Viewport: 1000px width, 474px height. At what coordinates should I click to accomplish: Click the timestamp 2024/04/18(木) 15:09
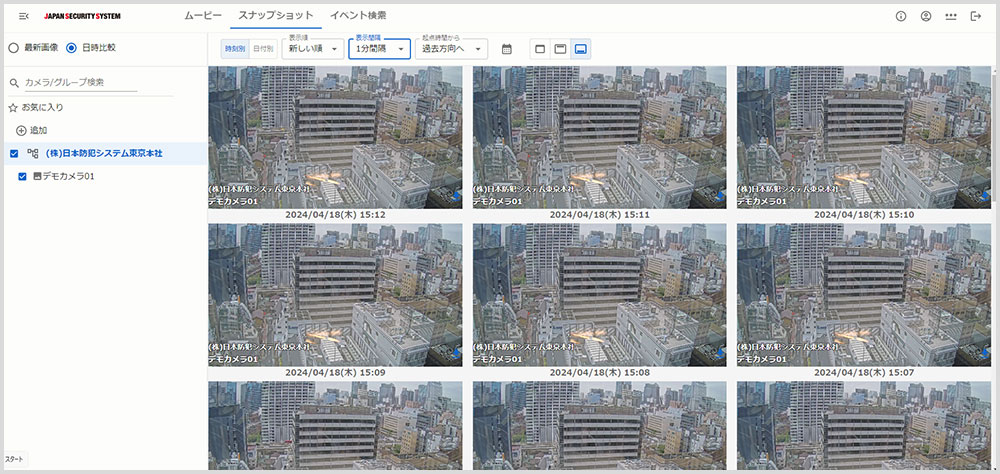click(x=335, y=372)
